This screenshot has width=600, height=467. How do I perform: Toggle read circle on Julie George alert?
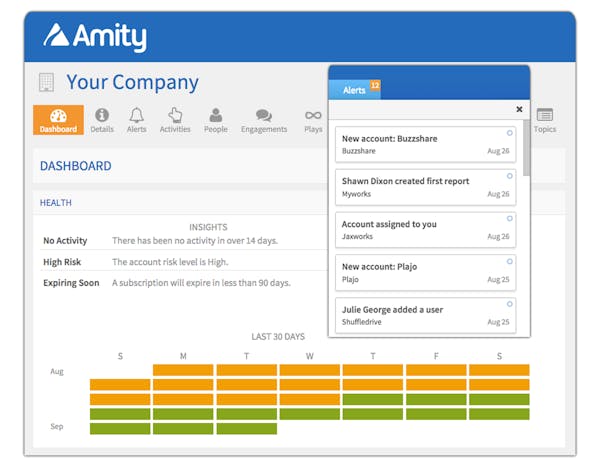pos(510,304)
